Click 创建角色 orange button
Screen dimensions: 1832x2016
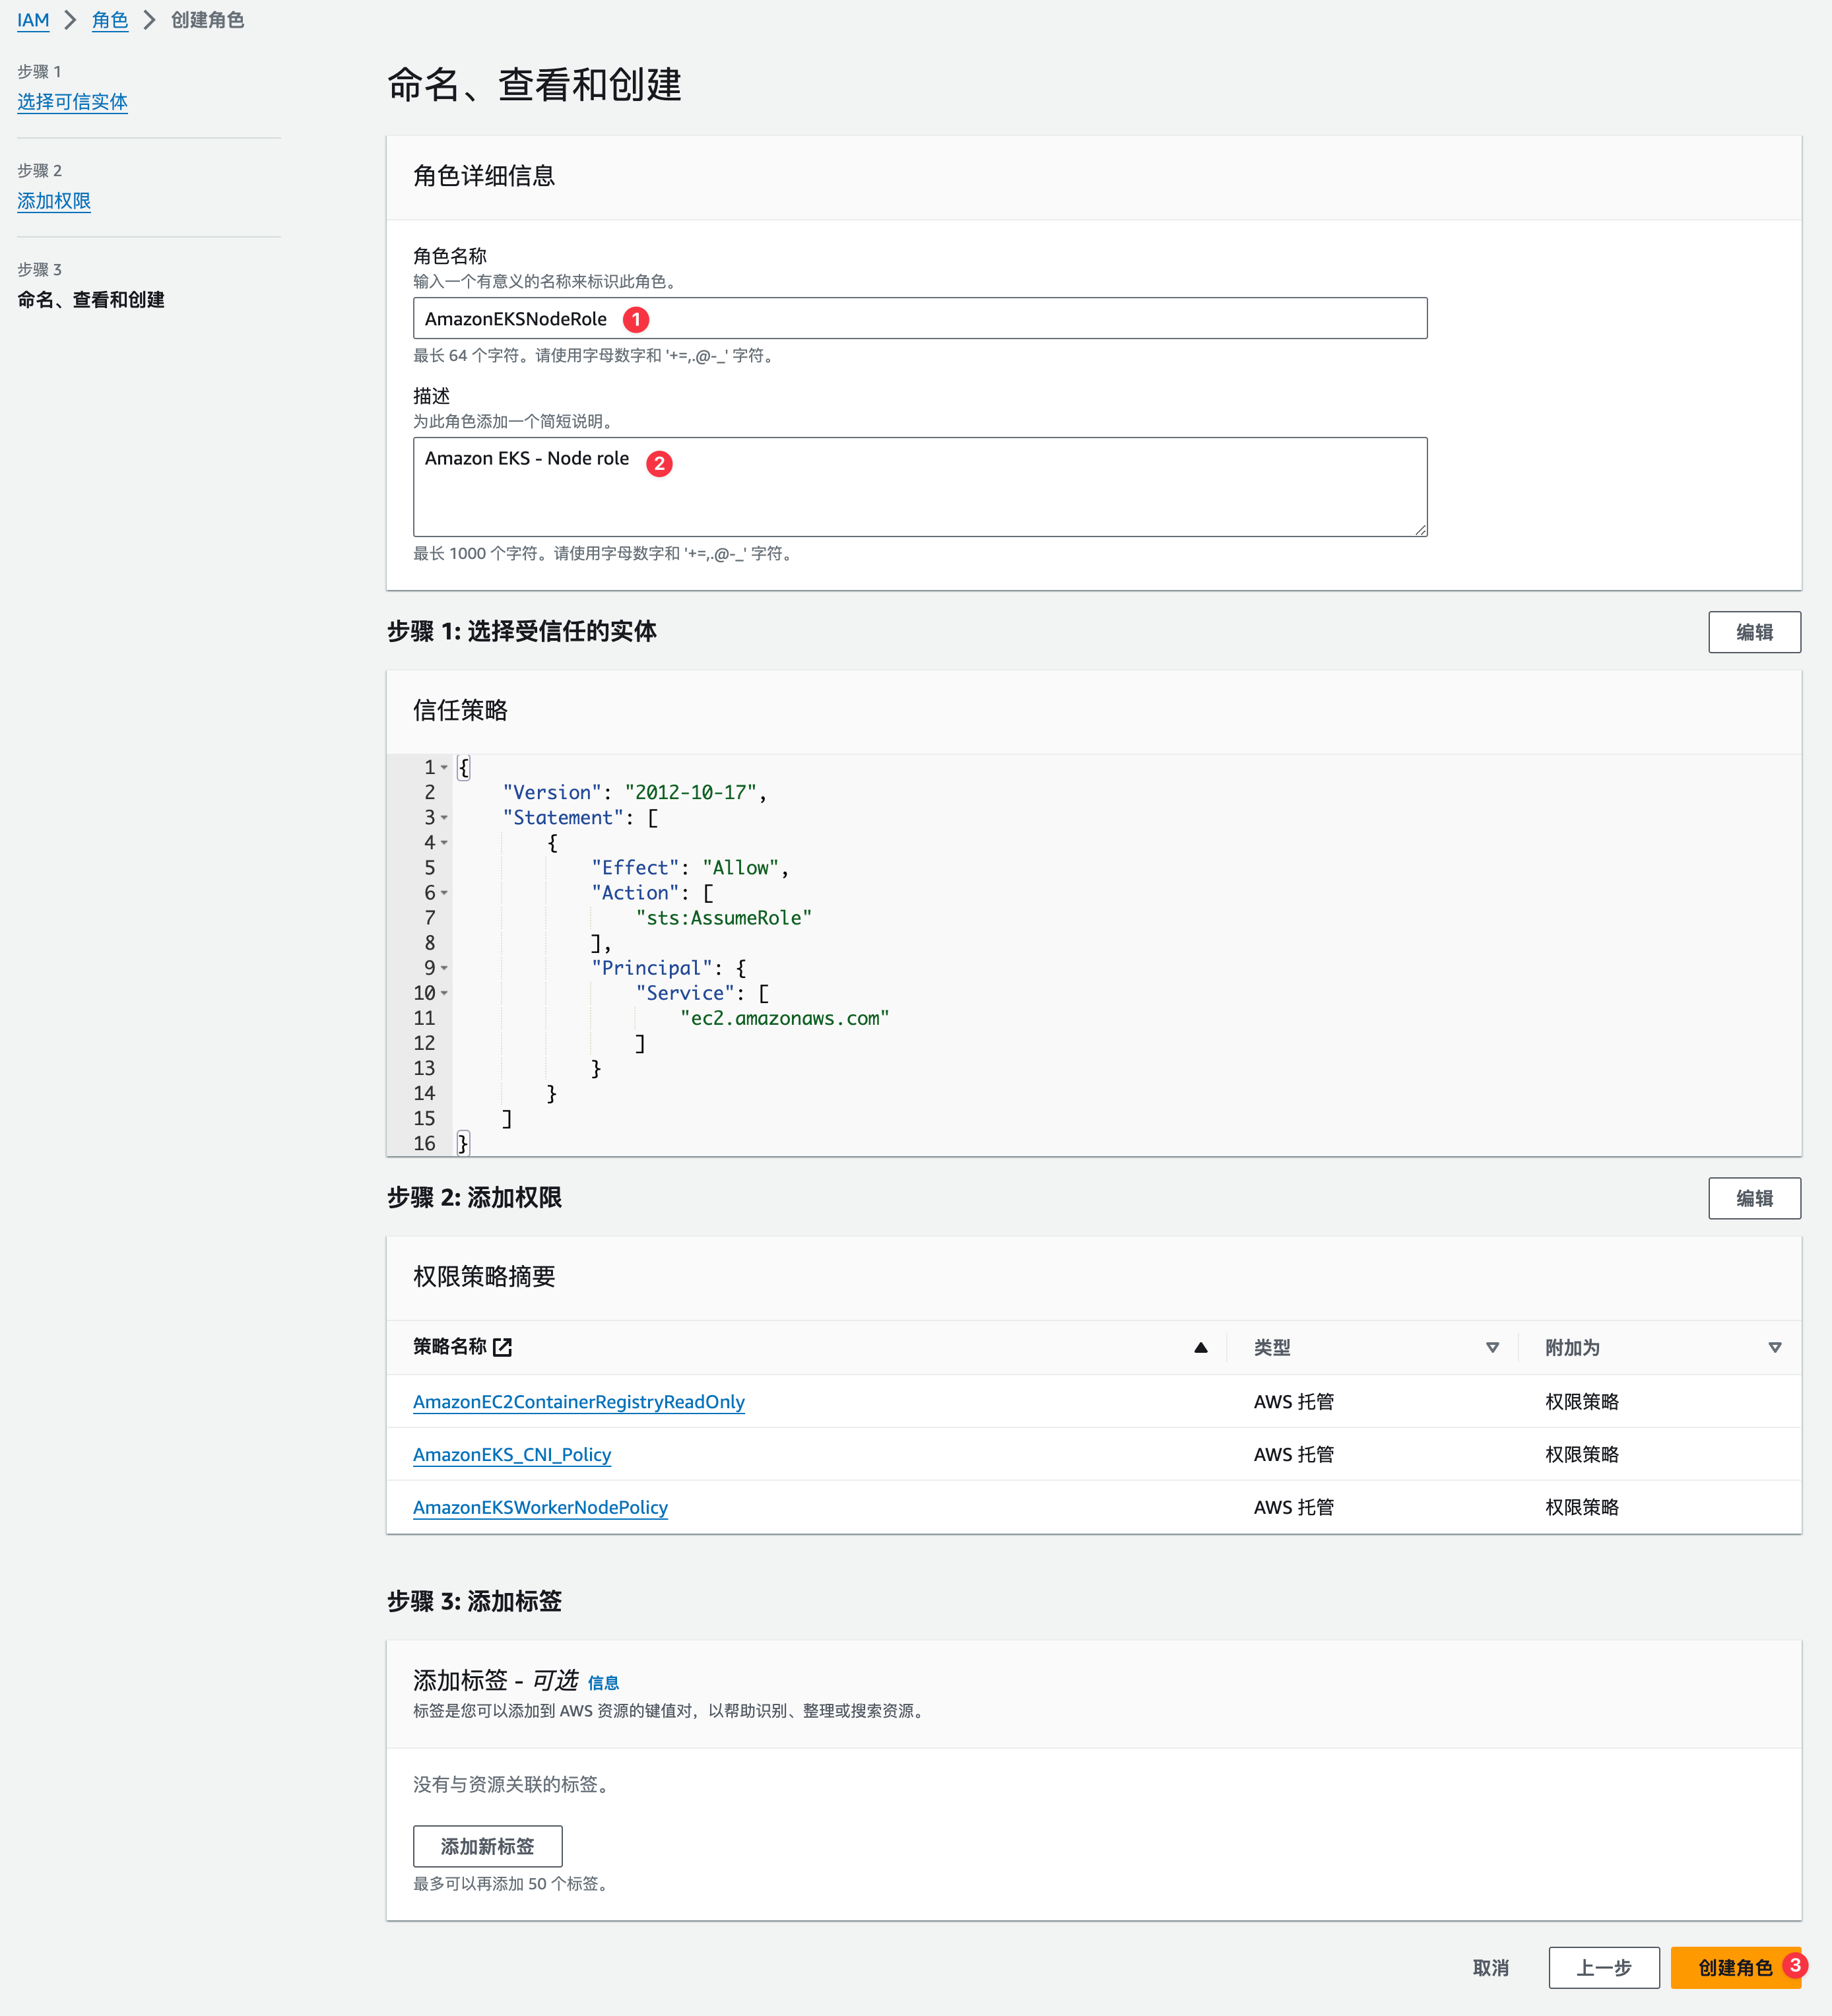1736,1968
